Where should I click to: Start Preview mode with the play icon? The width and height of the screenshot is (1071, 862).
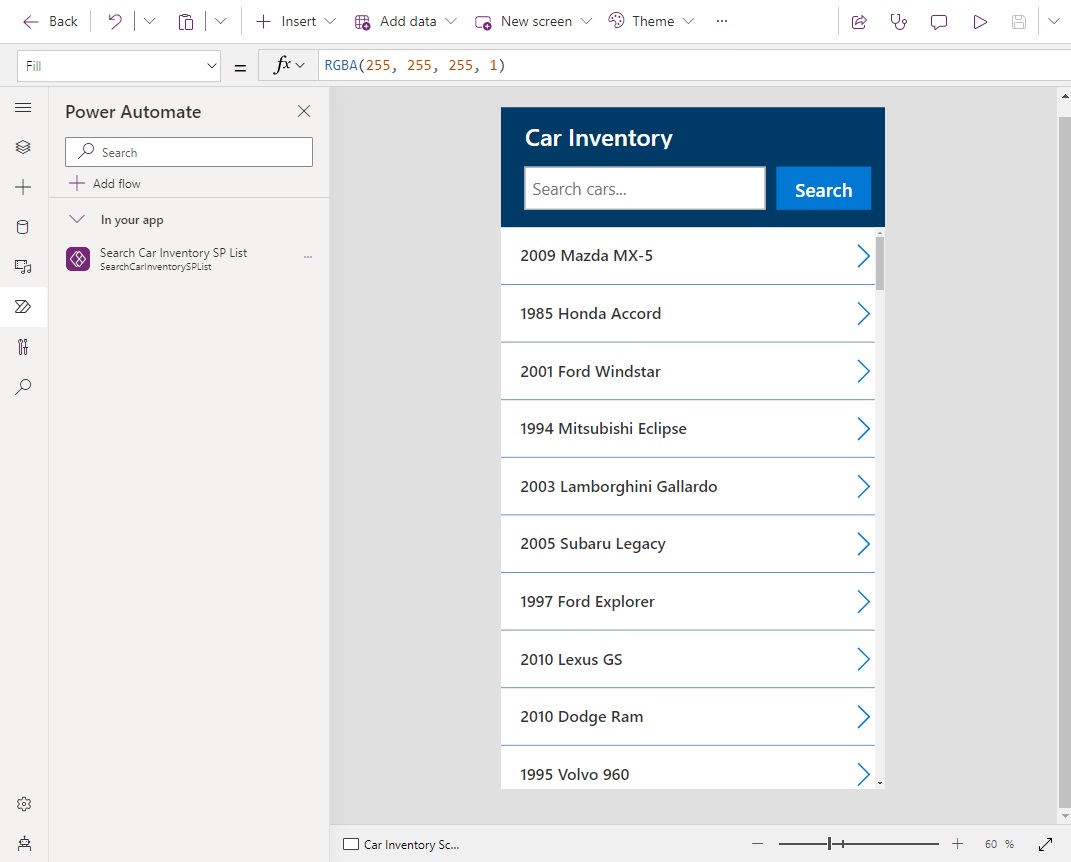tap(979, 20)
